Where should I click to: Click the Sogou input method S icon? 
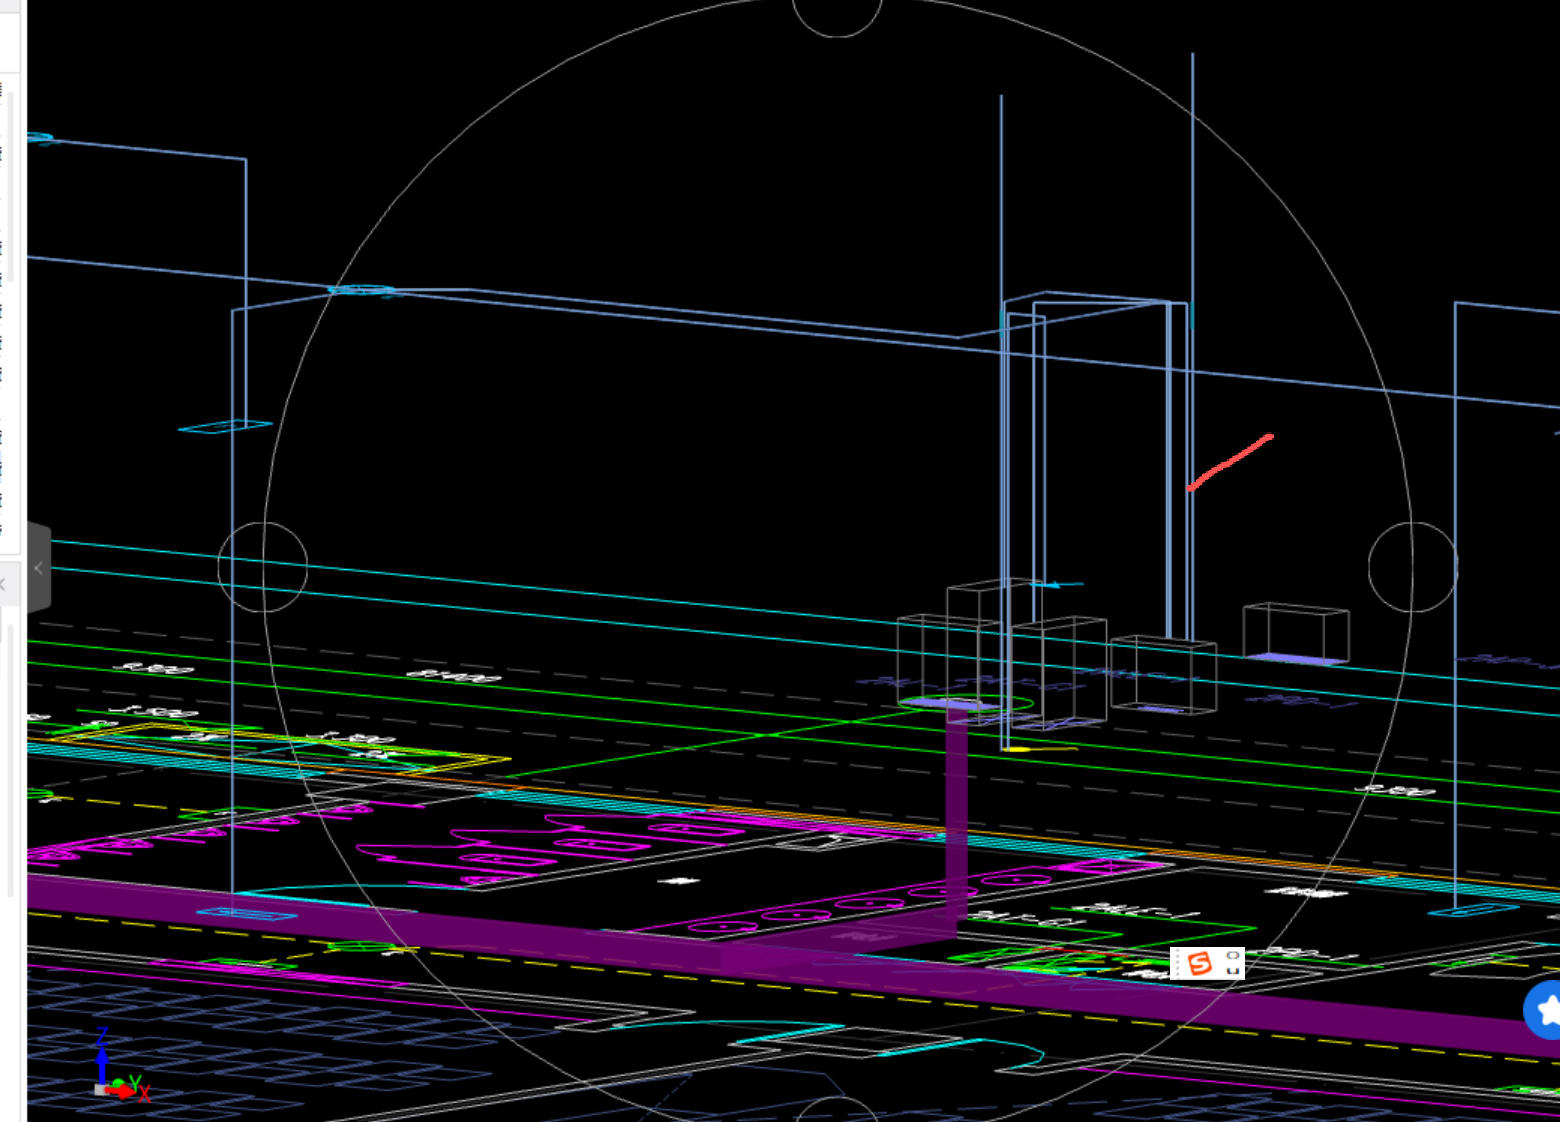pos(1200,963)
